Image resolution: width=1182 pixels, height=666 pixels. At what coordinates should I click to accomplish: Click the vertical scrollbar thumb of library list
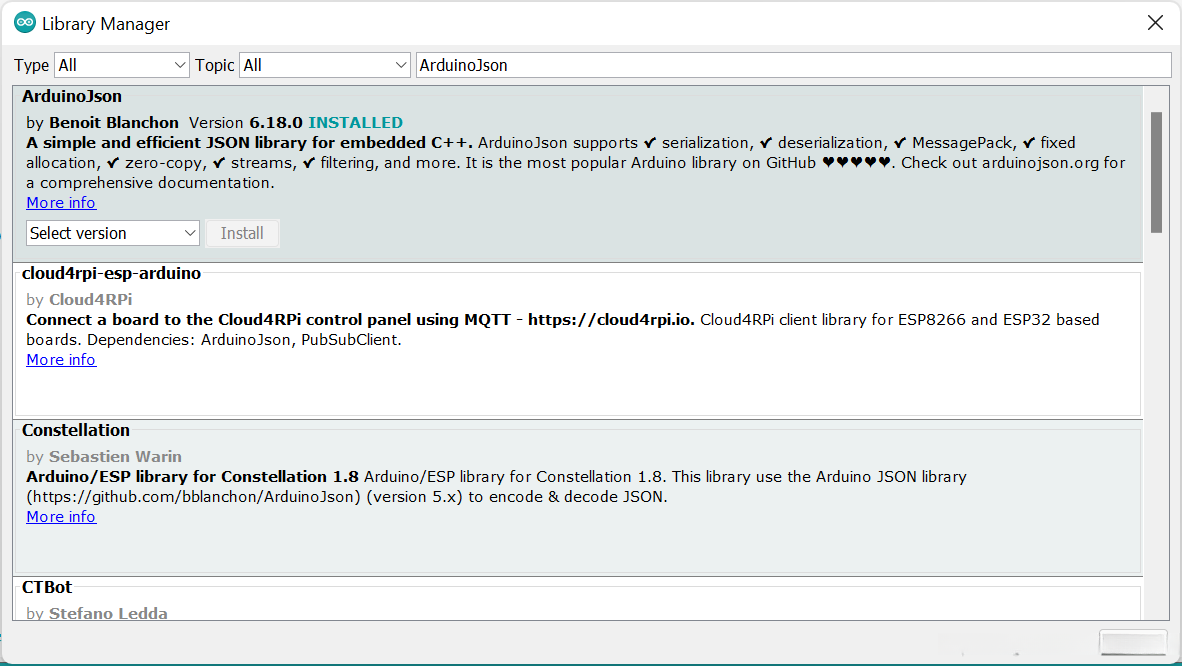pyautogui.click(x=1156, y=172)
